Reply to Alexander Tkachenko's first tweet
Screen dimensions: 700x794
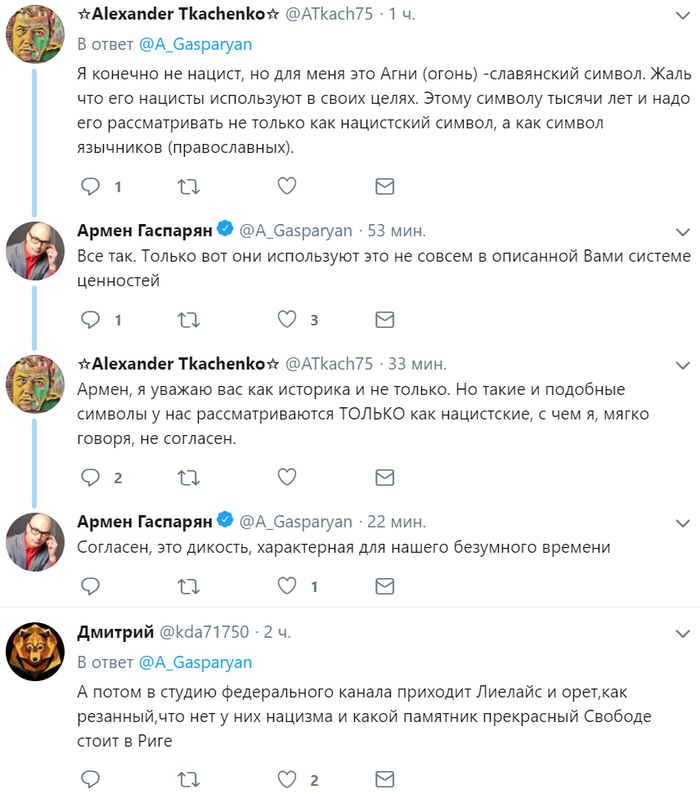91,187
